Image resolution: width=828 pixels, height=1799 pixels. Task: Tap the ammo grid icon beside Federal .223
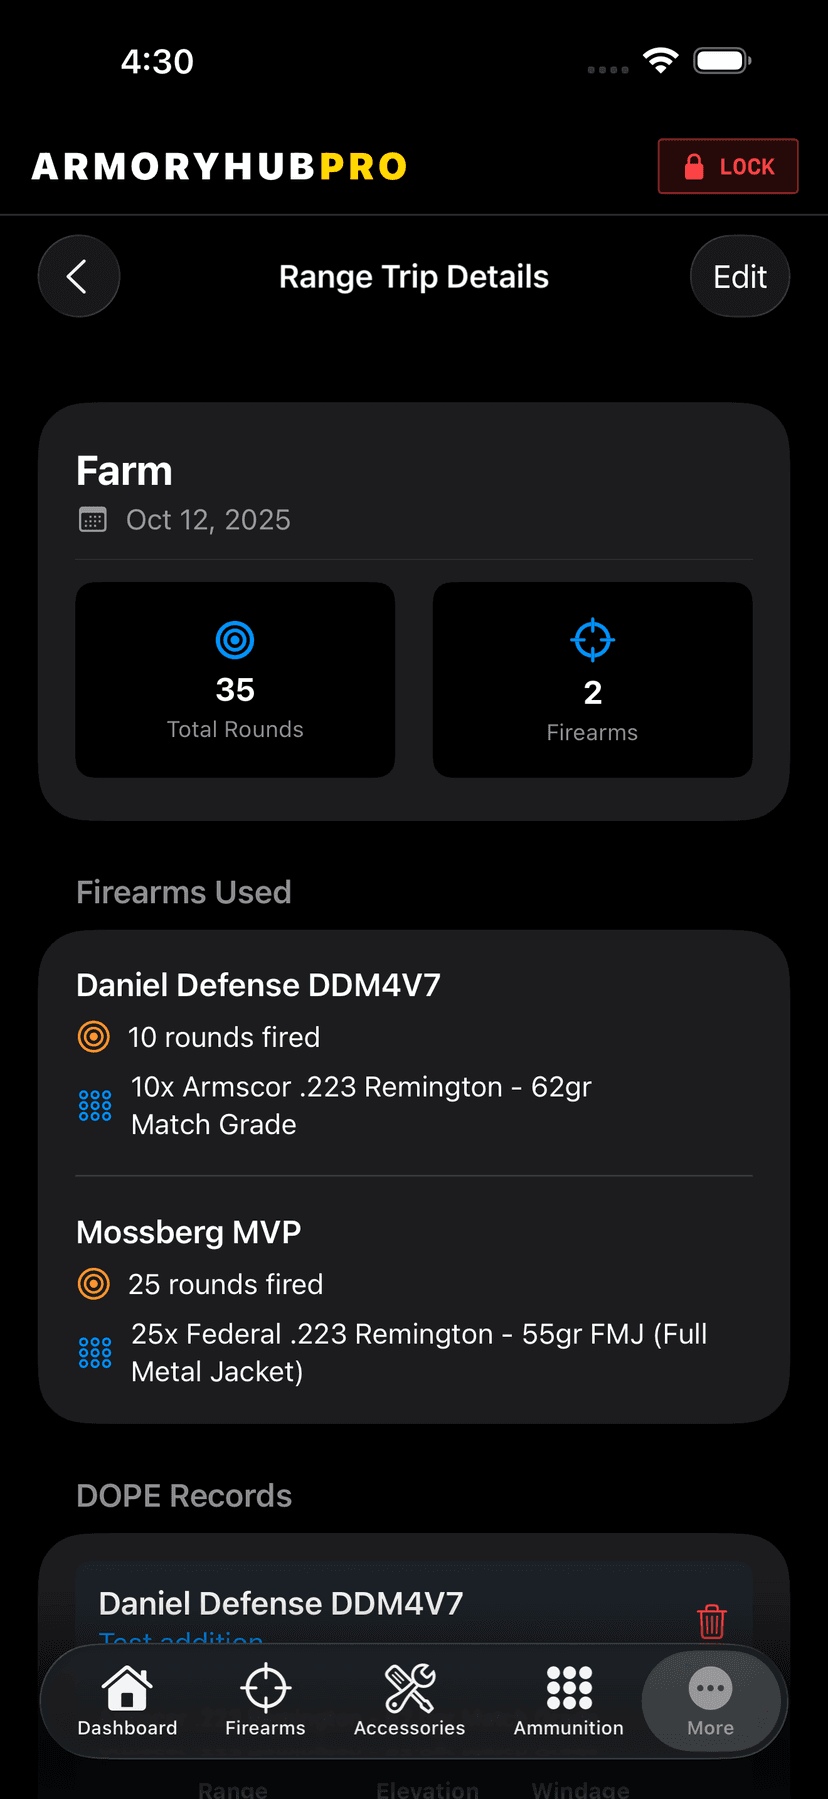pos(95,1352)
